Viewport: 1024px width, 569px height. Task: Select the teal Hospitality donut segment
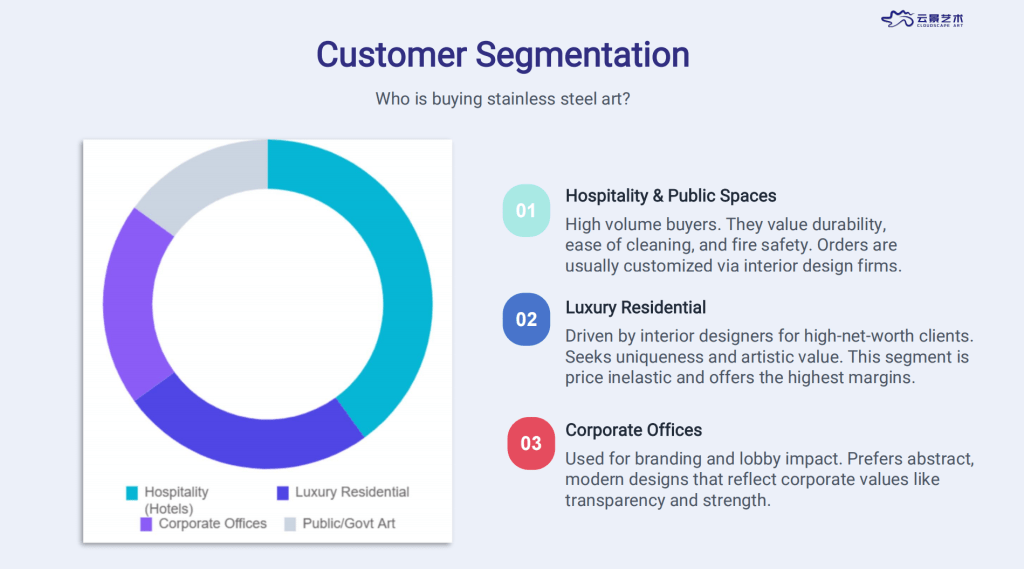coord(397,290)
